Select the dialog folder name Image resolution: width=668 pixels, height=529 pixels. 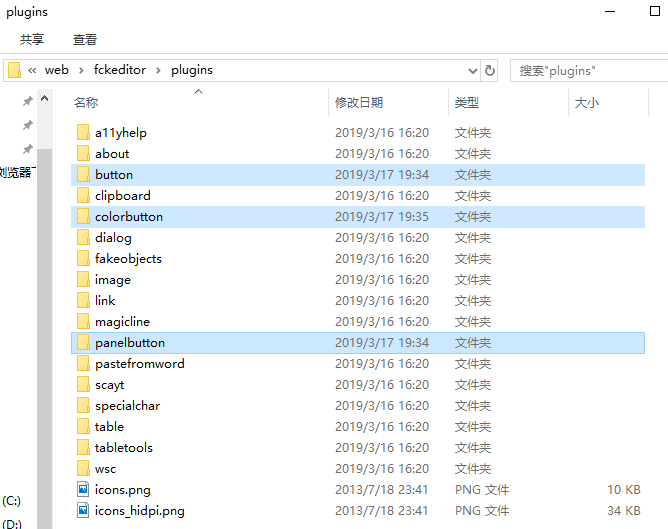[113, 238]
